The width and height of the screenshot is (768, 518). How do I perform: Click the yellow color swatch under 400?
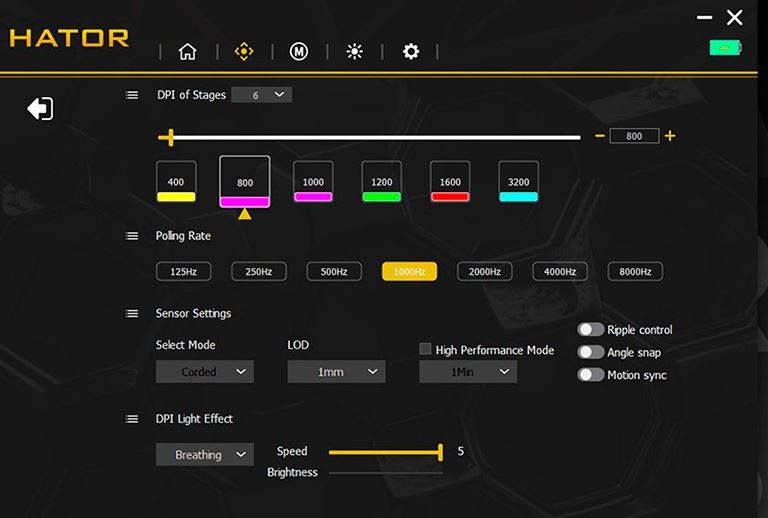[x=176, y=197]
